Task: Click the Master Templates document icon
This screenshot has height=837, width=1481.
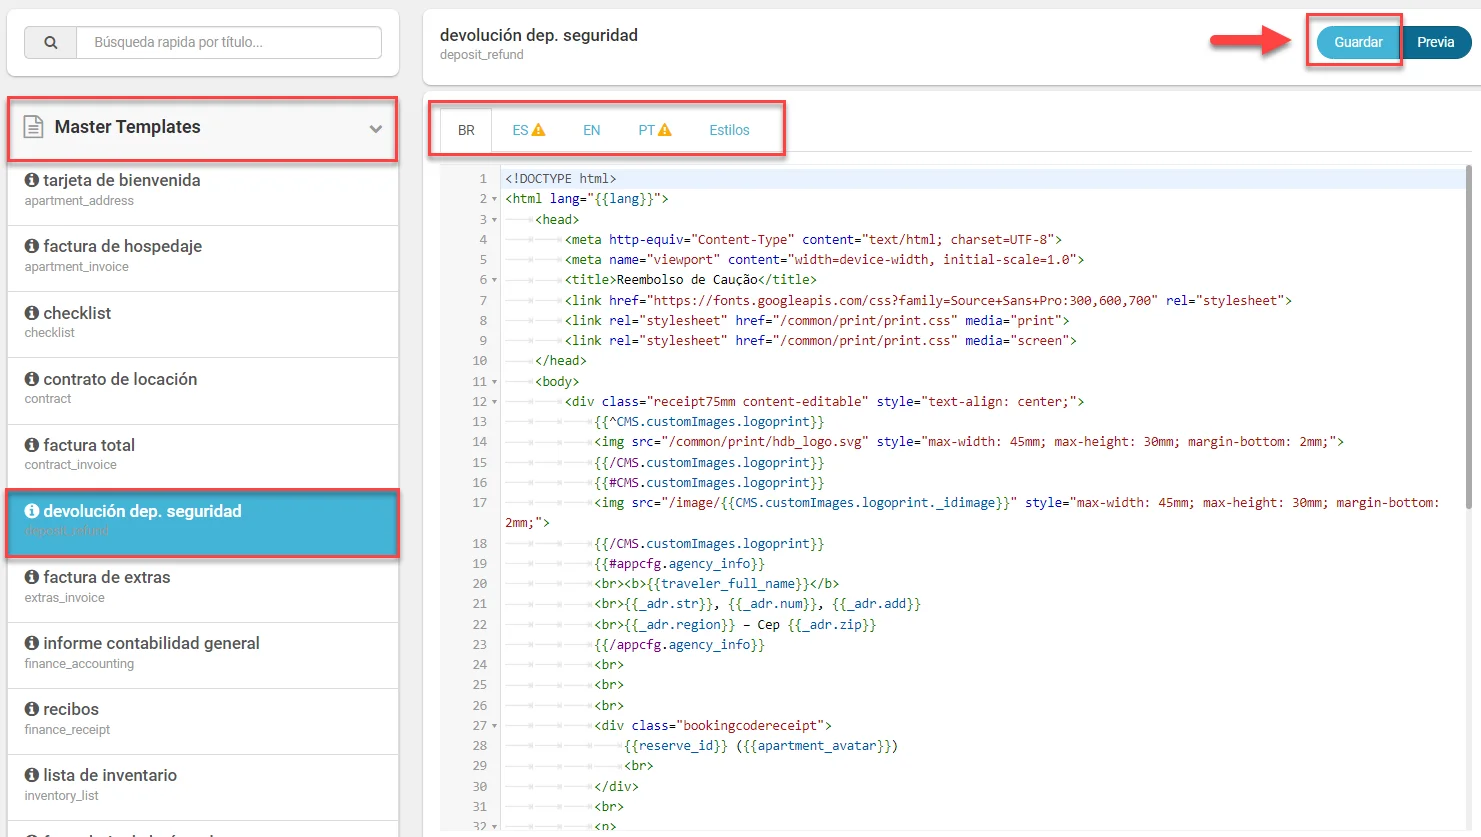Action: 33,127
